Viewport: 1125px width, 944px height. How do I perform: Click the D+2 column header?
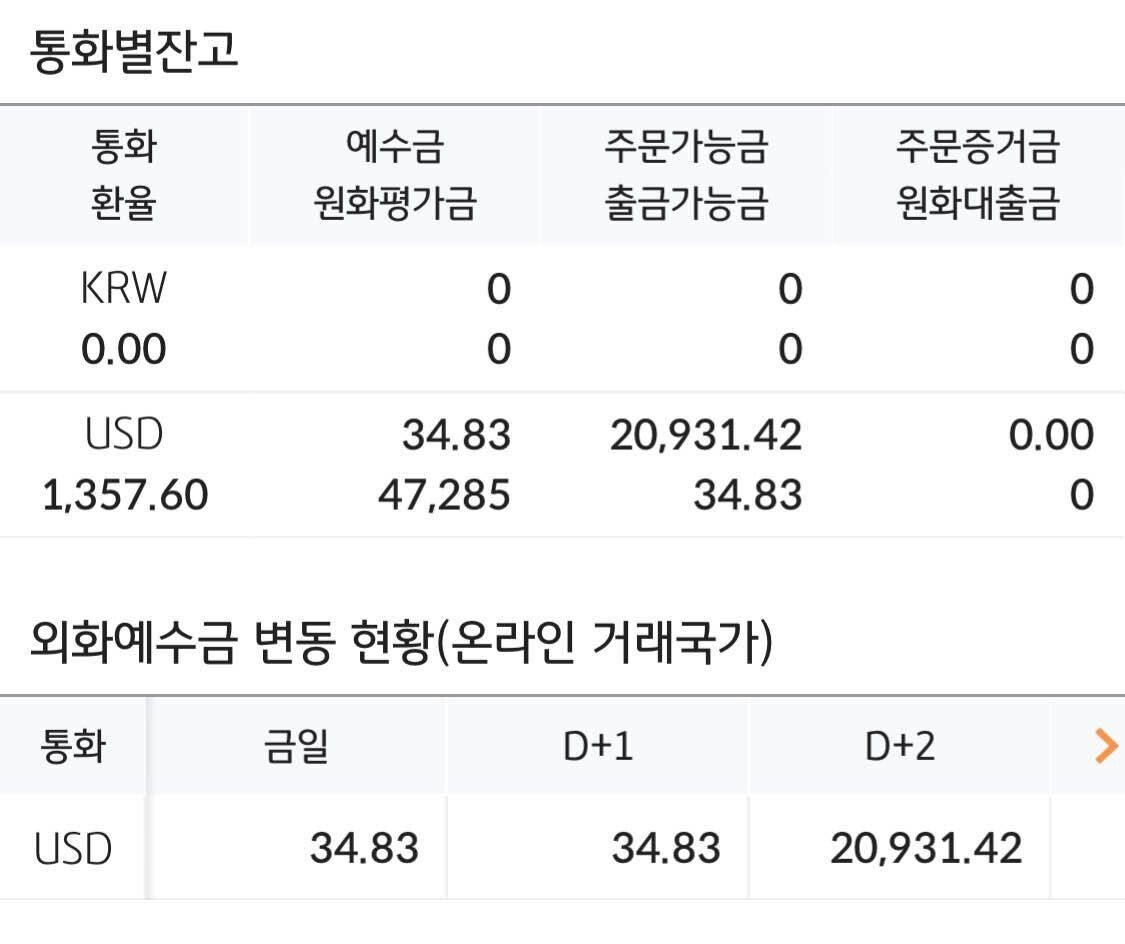point(899,744)
